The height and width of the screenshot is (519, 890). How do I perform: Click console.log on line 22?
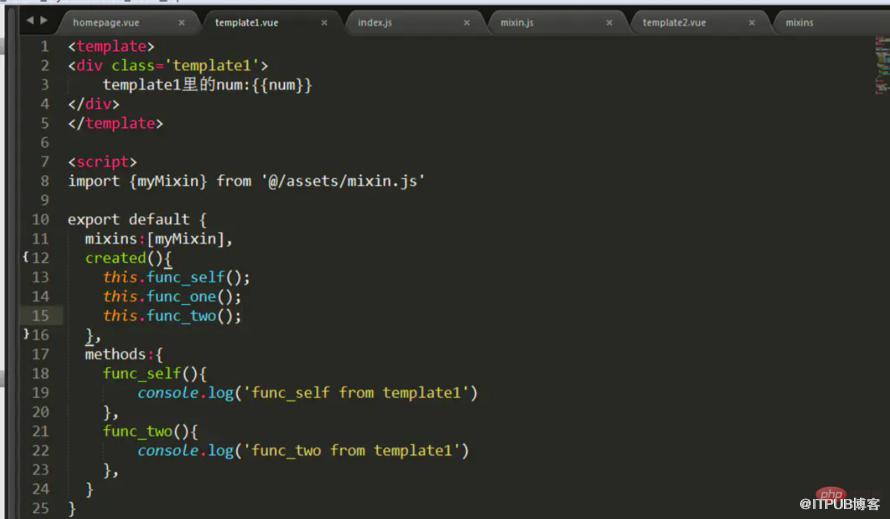point(186,451)
